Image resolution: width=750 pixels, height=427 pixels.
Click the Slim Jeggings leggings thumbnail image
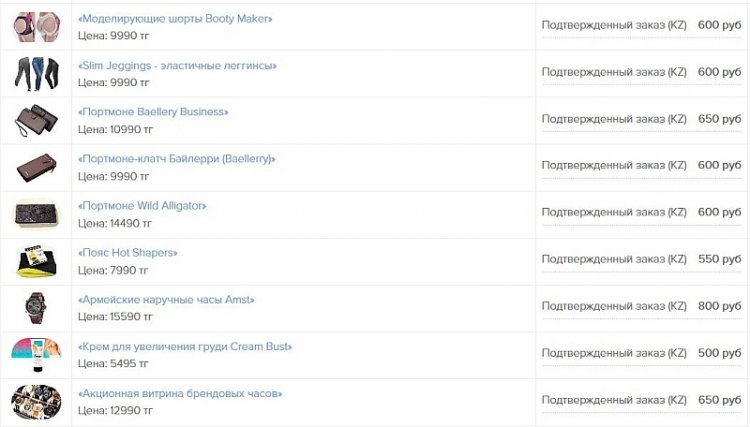(36, 74)
